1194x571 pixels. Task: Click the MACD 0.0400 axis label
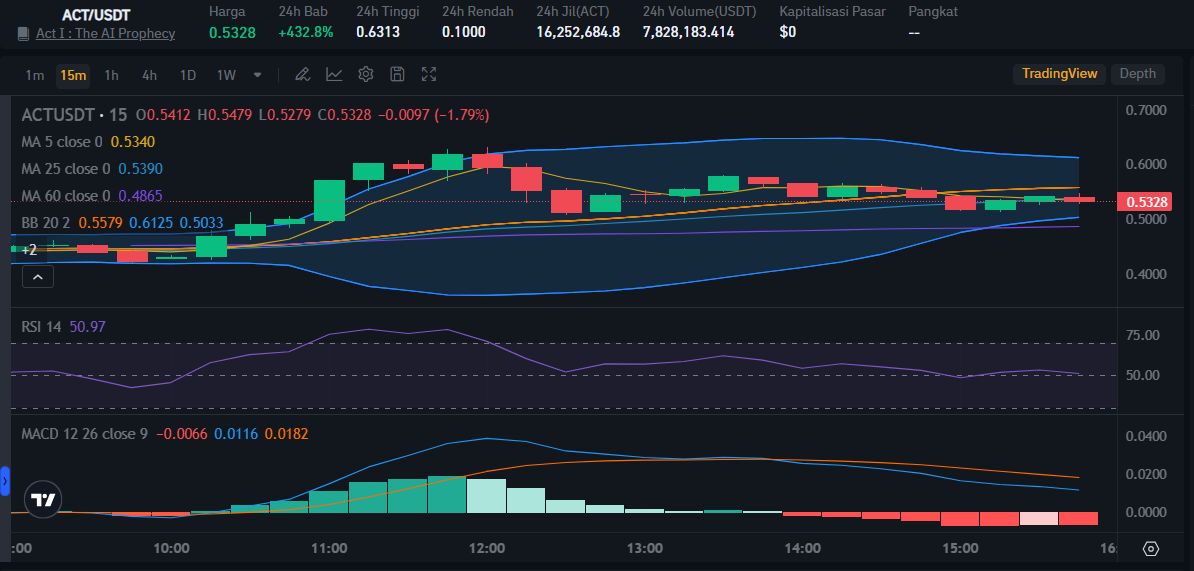coord(1145,436)
